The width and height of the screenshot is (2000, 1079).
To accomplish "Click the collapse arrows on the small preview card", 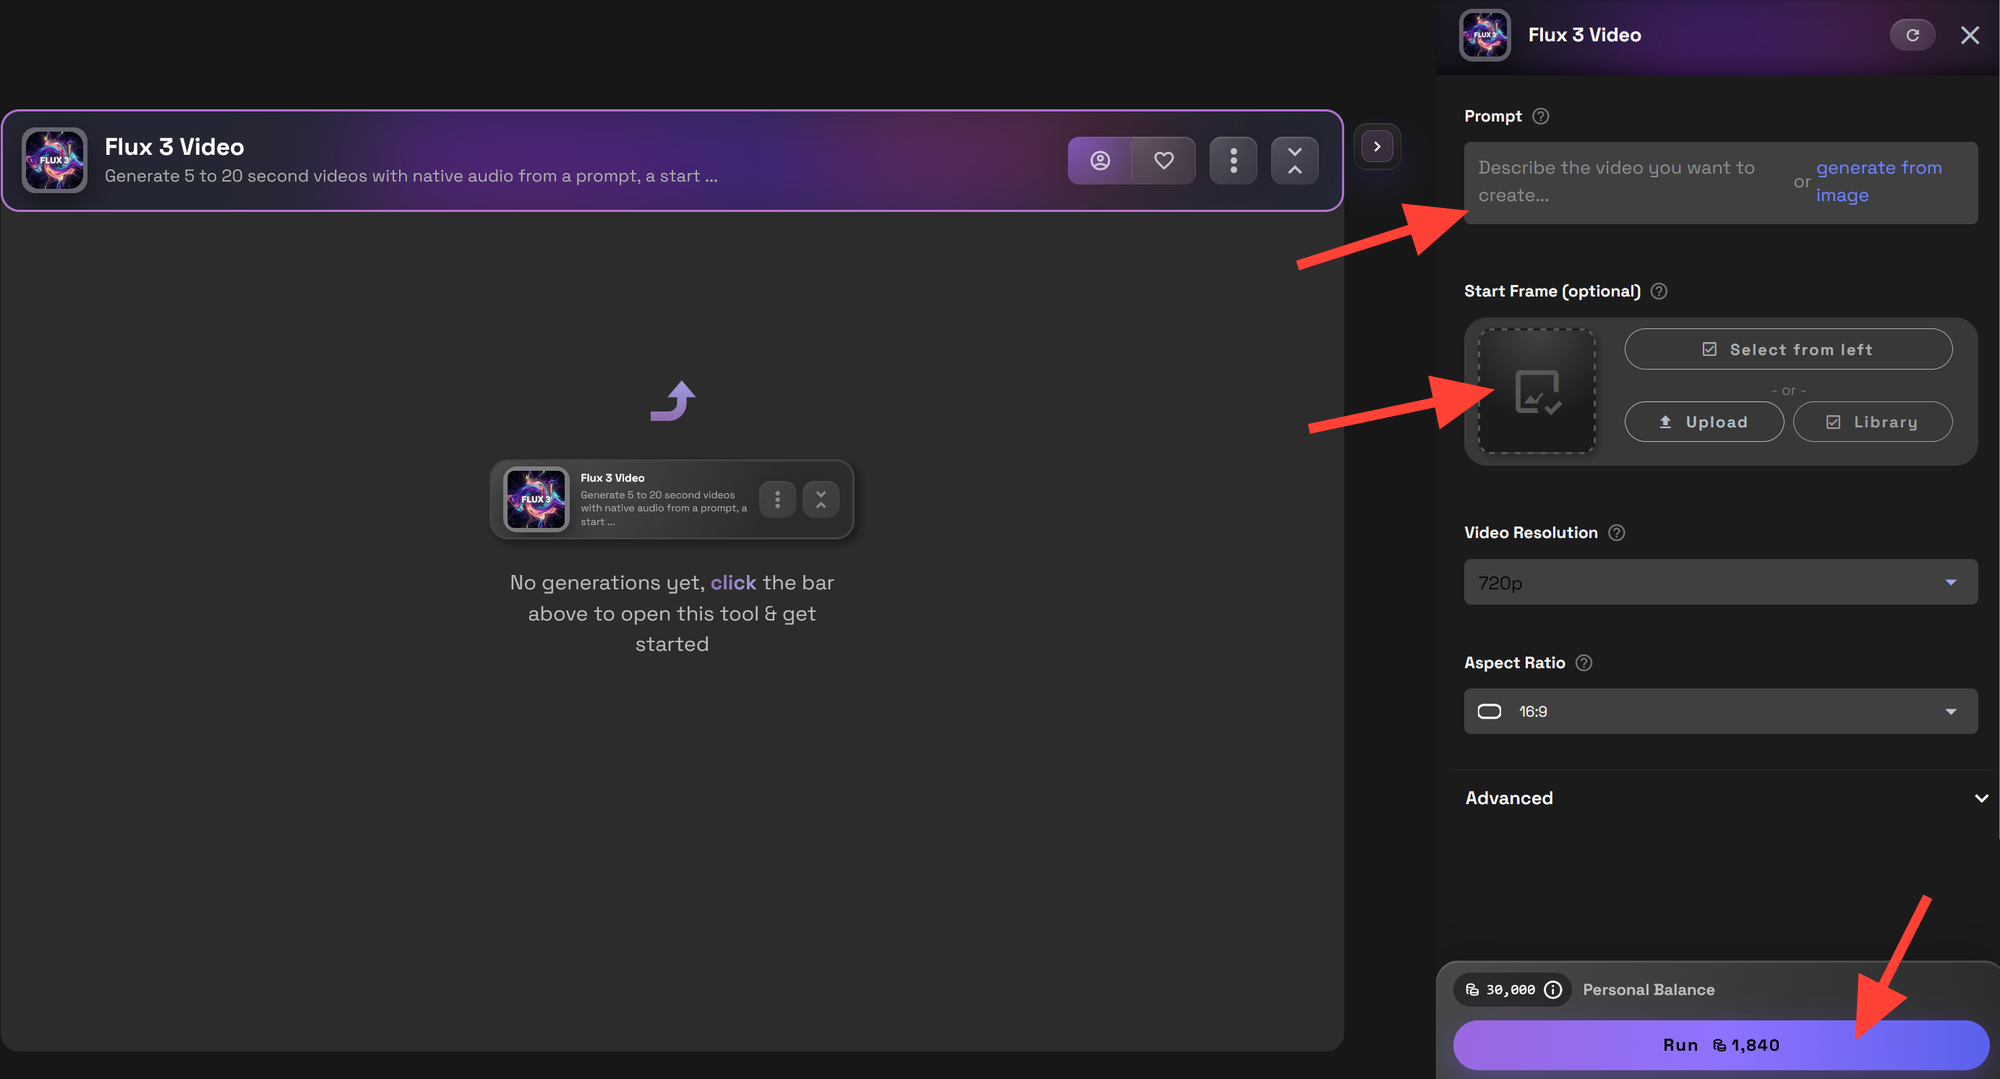I will [821, 499].
